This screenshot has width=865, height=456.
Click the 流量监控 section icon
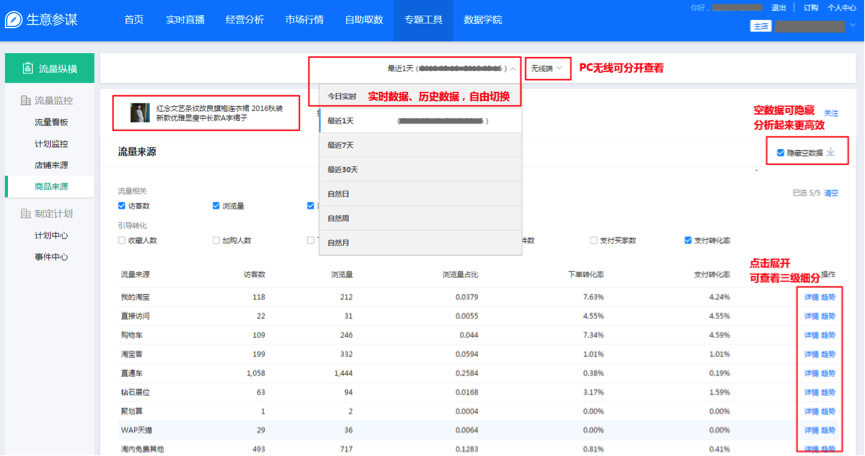[x=26, y=101]
